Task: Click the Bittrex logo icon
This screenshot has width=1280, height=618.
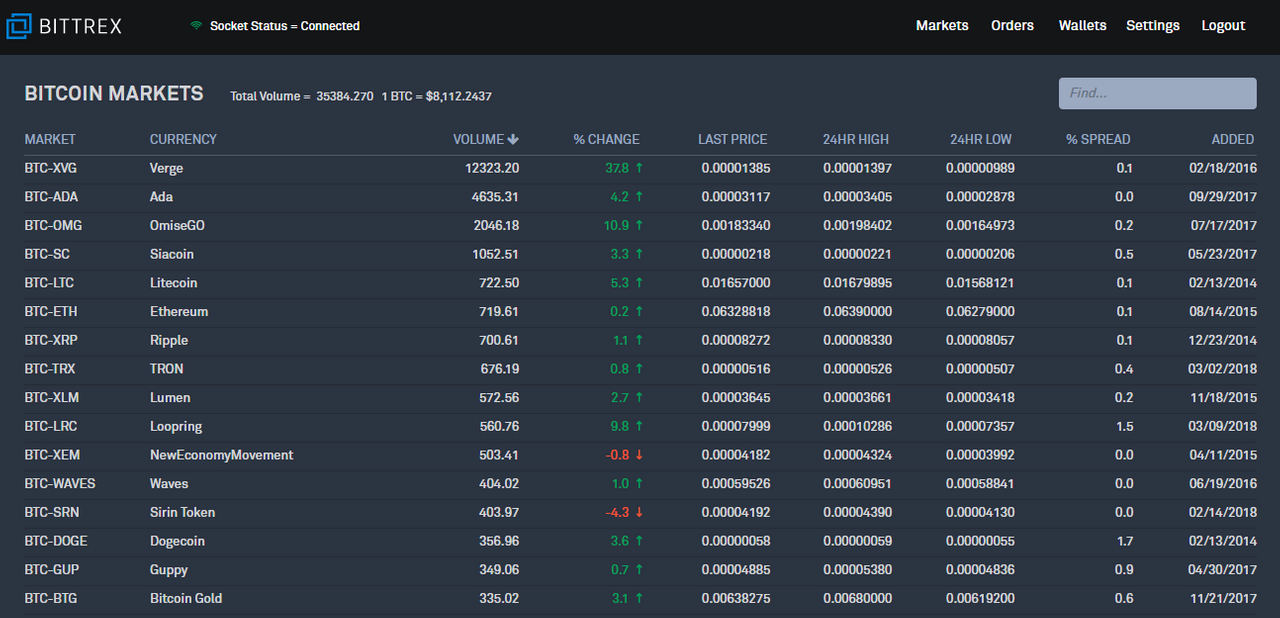Action: click(19, 26)
